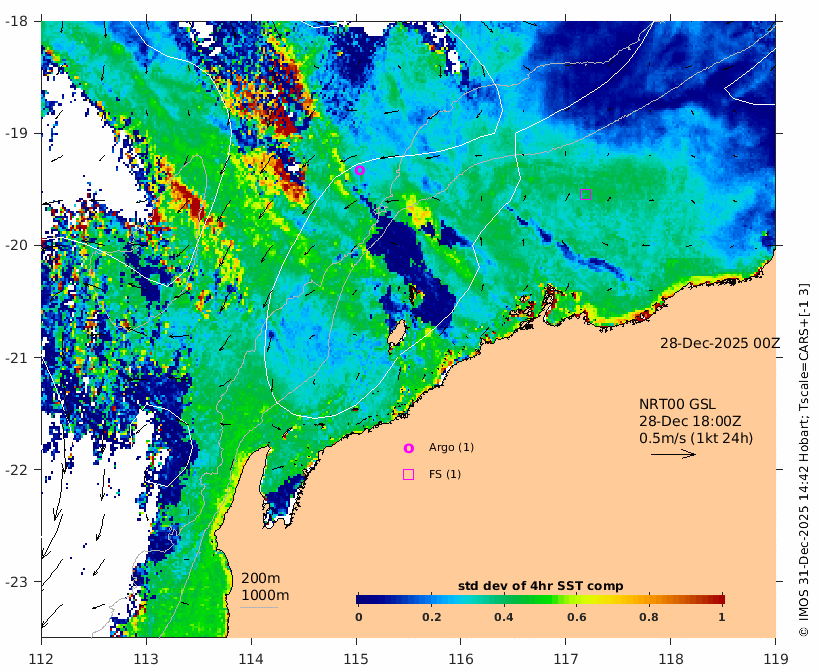Click the longitude axis label '113'
This screenshot has width=819, height=672.
click(146, 658)
